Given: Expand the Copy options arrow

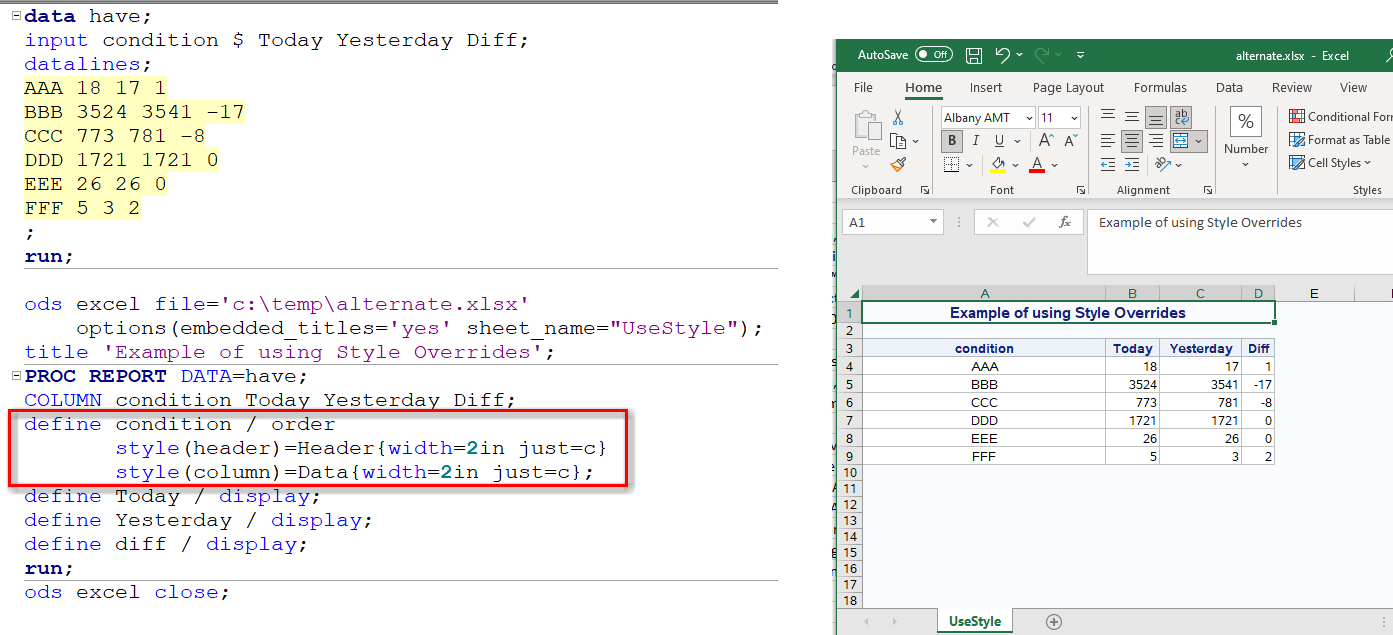Looking at the screenshot, I should (915, 142).
